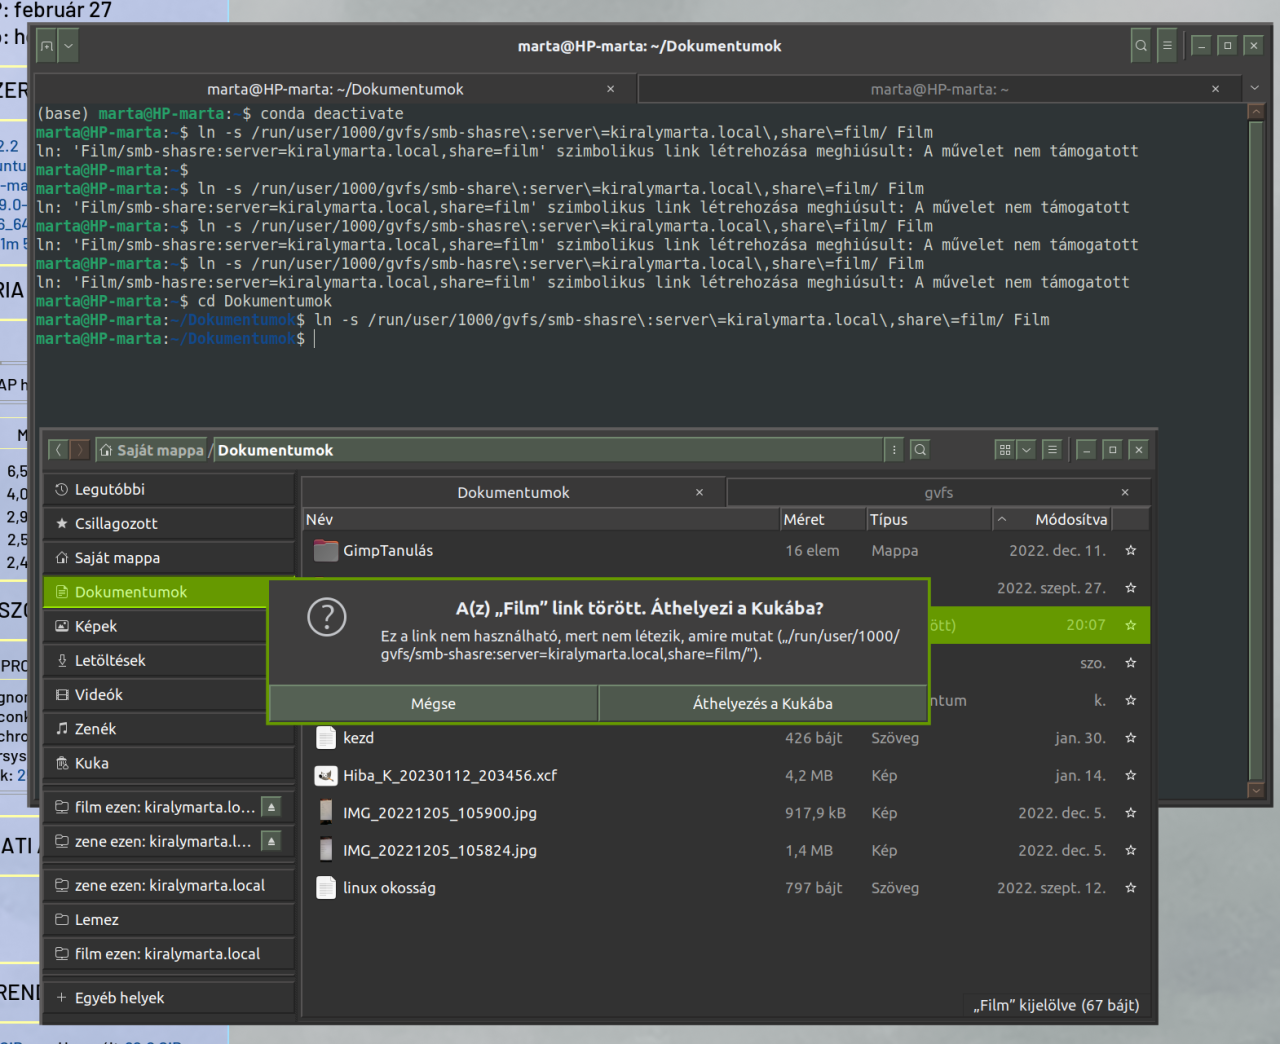The image size is (1280, 1044).
Task: Sort by Módosítva column
Action: pyautogui.click(x=1052, y=519)
